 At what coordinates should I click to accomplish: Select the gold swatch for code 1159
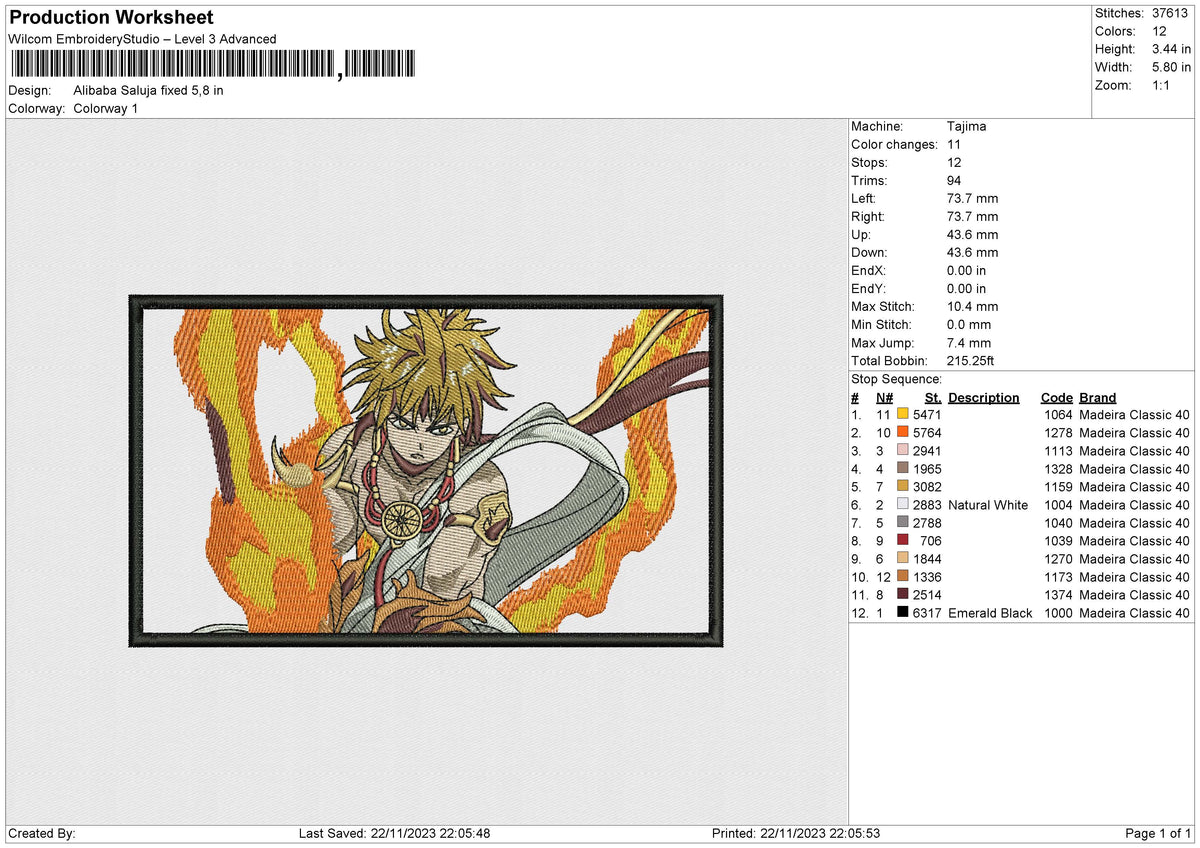[x=903, y=486]
